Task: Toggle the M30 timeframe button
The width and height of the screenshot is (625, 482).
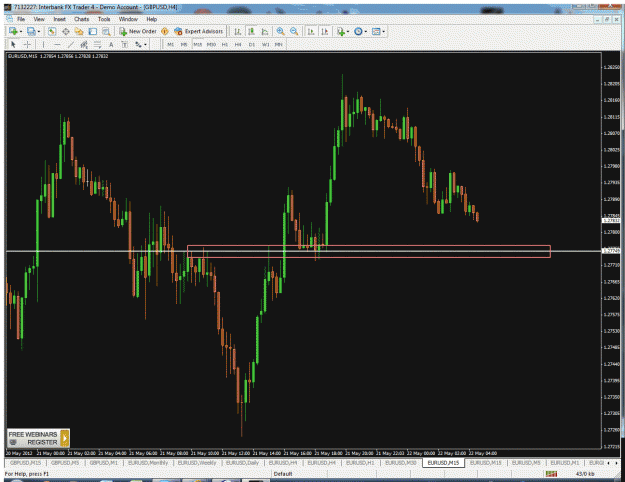Action: [211, 44]
